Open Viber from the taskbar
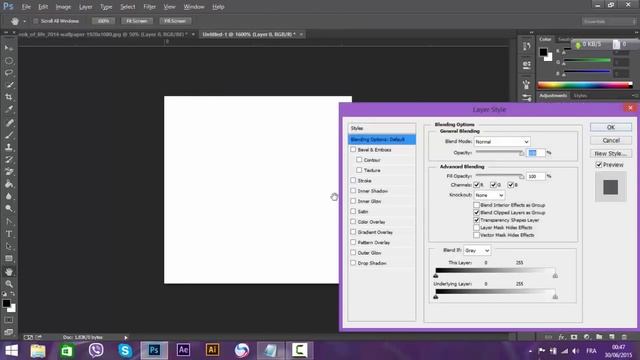This screenshot has width=640, height=360. pyautogui.click(x=96, y=350)
